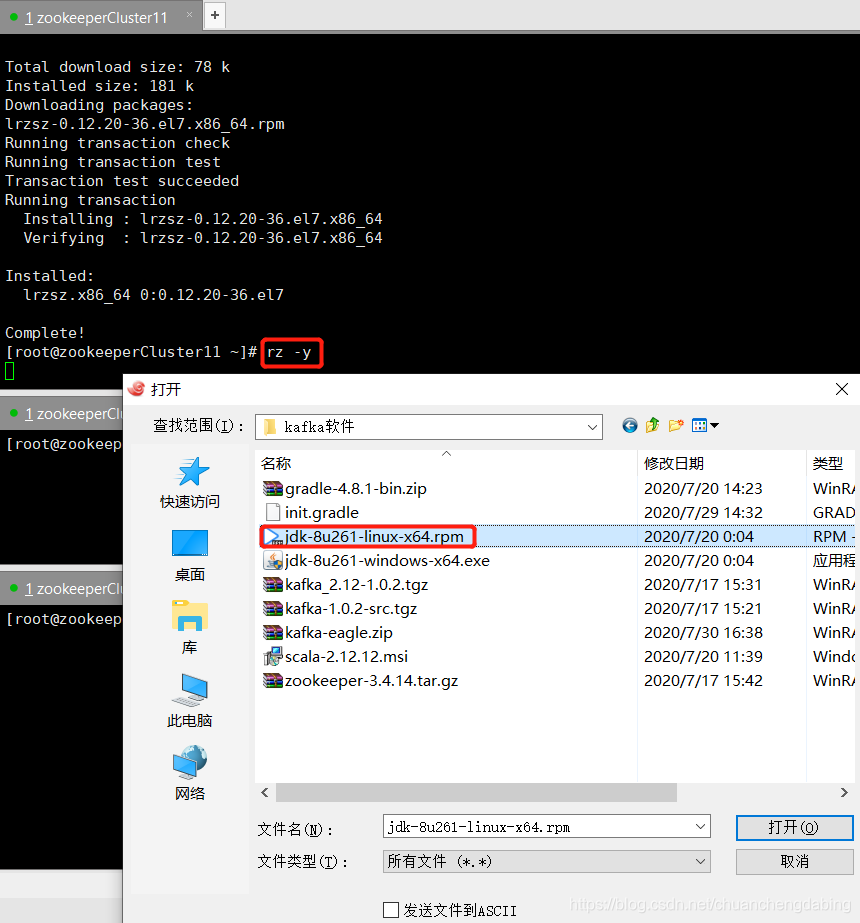
Task: Open Network (网络) in sidebar
Action: 190,773
